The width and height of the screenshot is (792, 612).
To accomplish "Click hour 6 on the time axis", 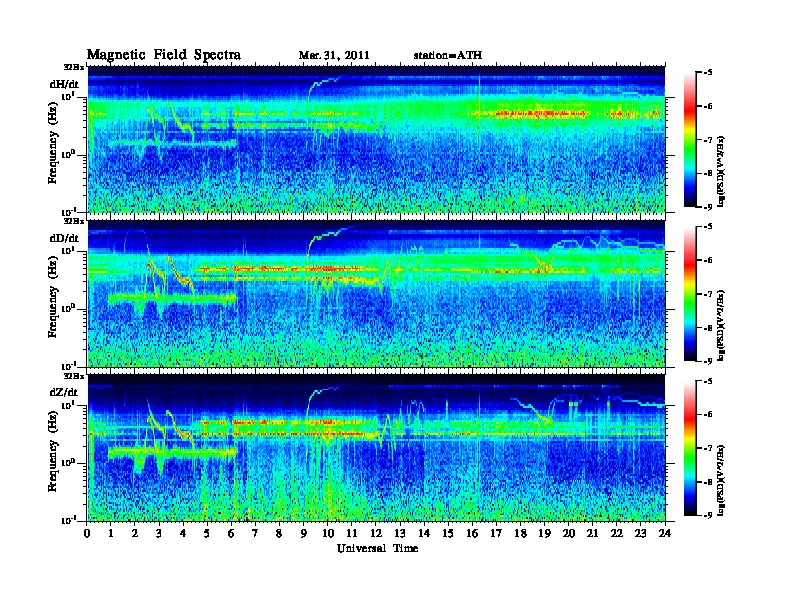I will click(x=232, y=533).
